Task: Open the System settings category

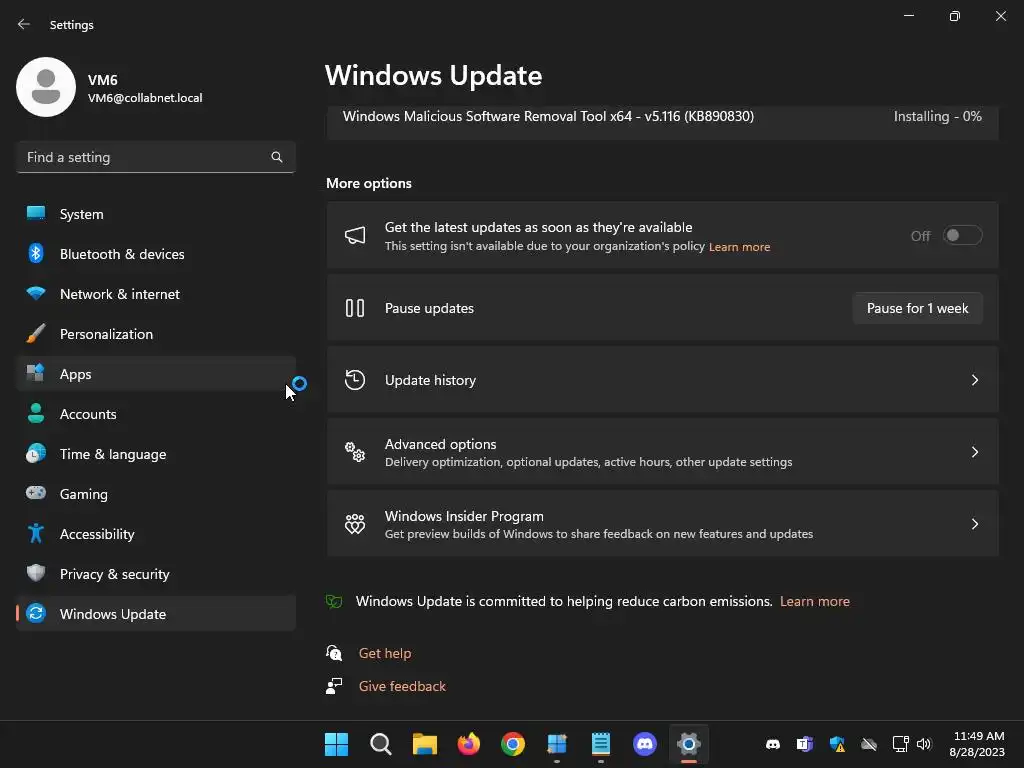Action: 156,214
